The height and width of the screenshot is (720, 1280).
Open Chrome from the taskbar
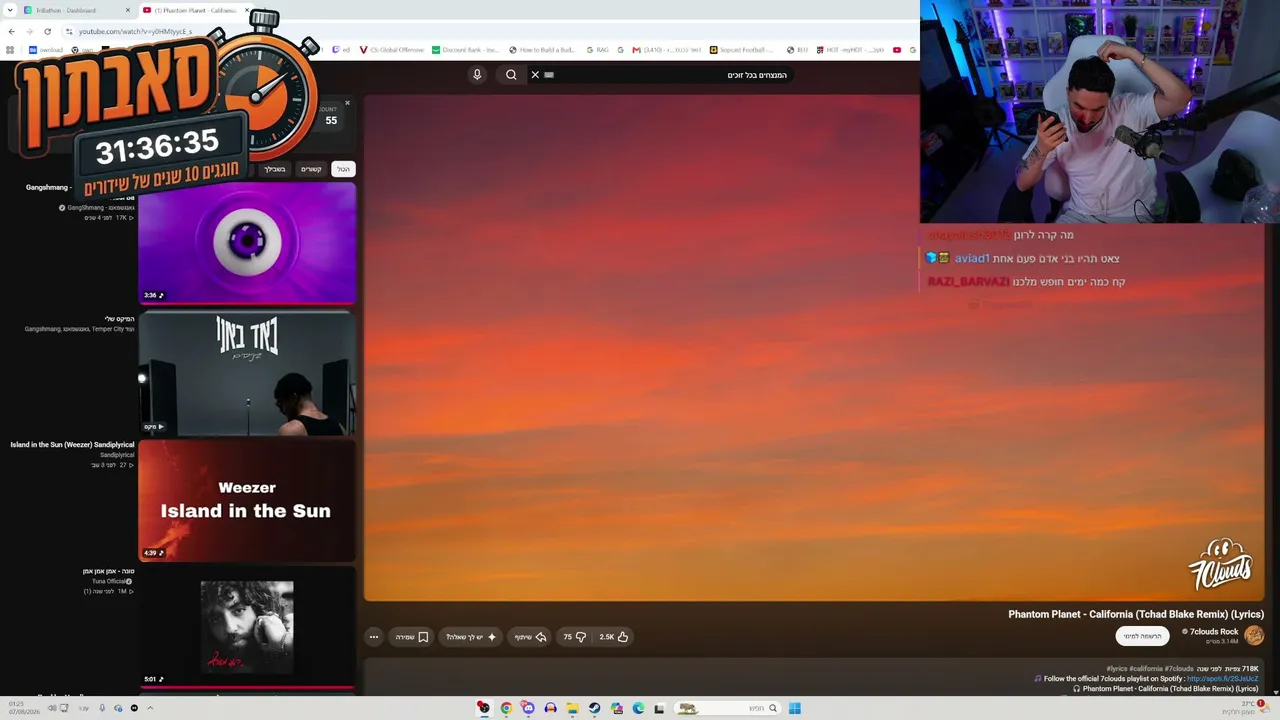pos(506,708)
